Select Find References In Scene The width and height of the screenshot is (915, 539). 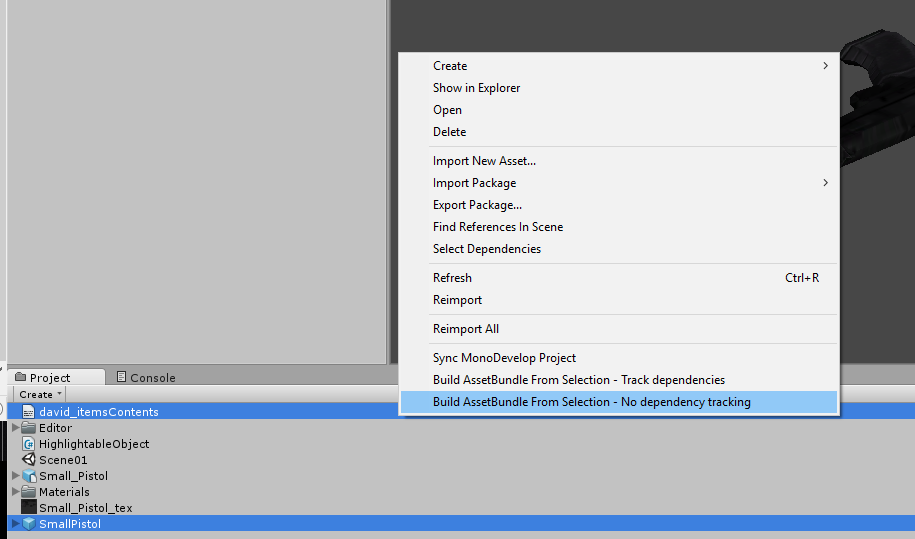[619, 227]
